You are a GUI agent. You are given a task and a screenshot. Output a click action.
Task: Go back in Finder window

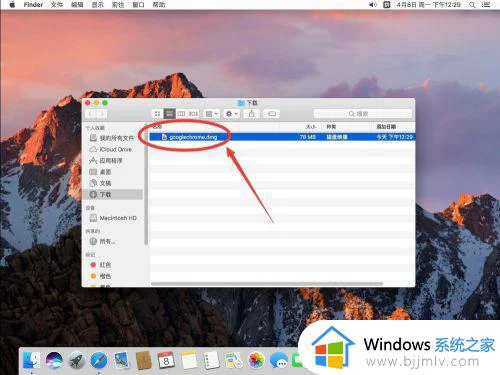[91, 114]
